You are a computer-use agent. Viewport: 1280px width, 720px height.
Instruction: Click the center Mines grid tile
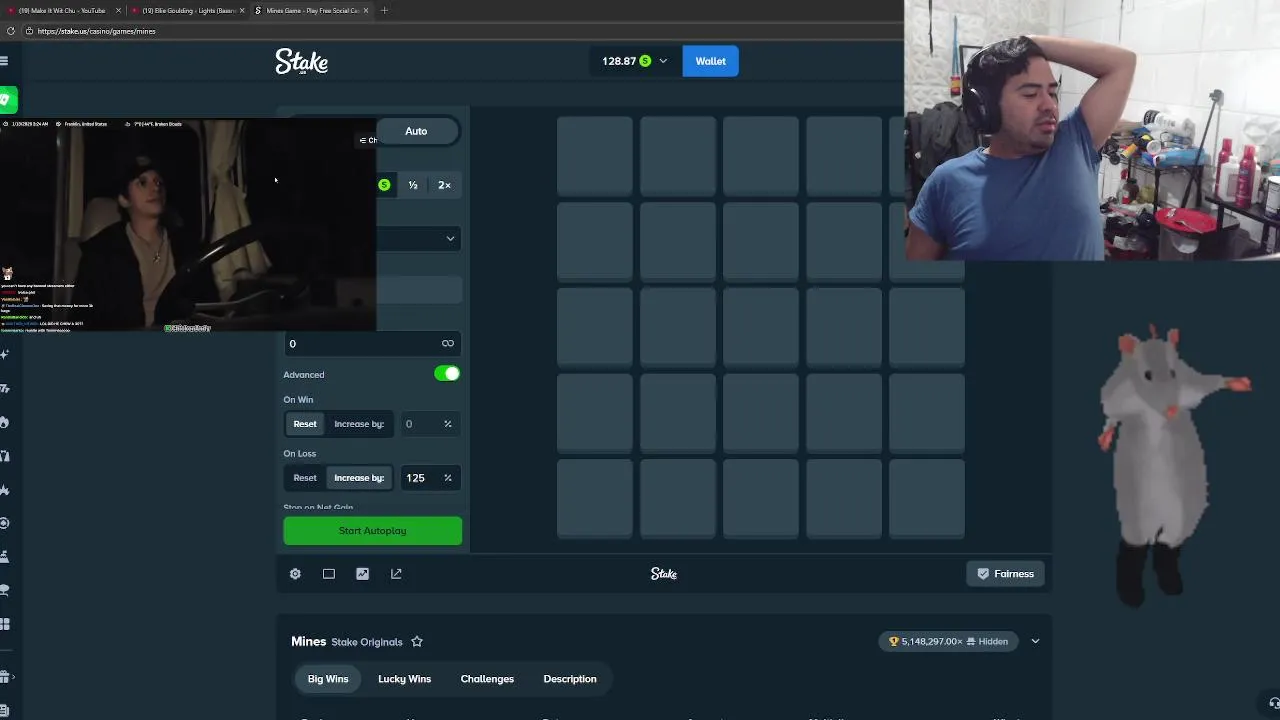tap(761, 327)
